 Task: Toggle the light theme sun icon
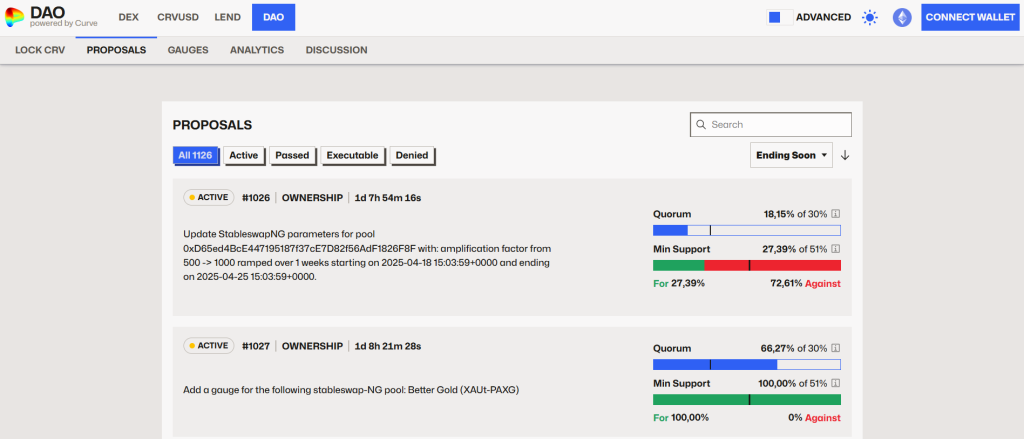click(869, 18)
